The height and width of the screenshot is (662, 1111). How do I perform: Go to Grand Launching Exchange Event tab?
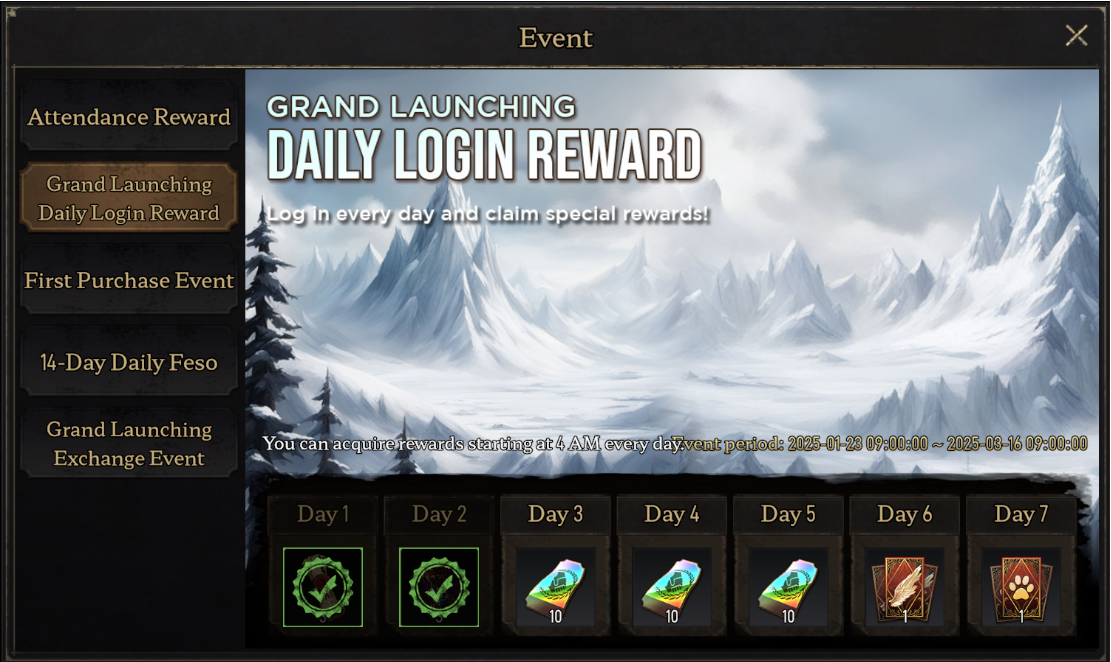129,444
